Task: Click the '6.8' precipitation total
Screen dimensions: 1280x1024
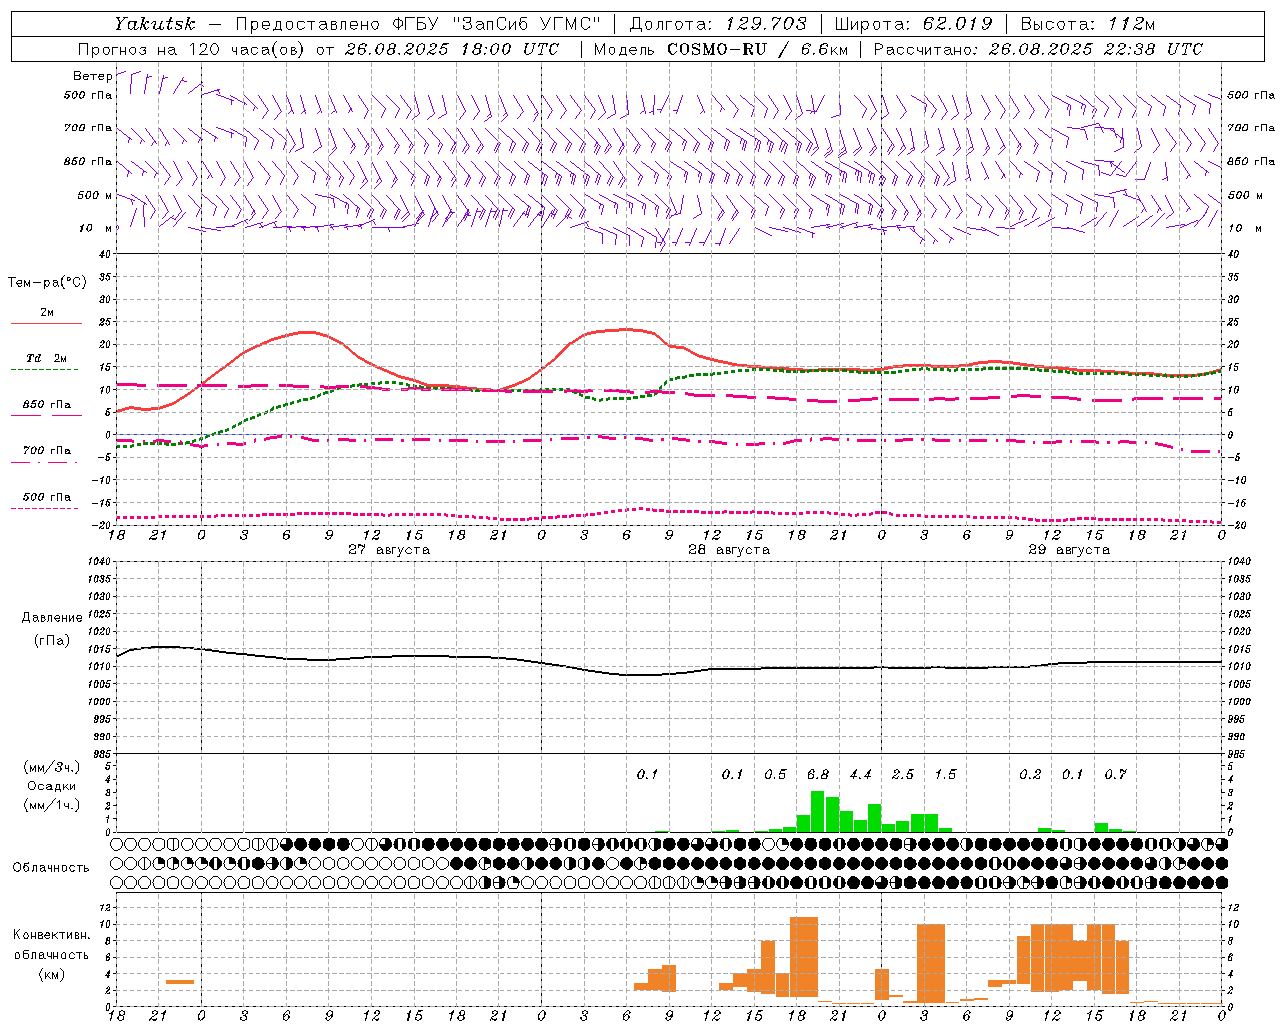Action: coord(818,774)
